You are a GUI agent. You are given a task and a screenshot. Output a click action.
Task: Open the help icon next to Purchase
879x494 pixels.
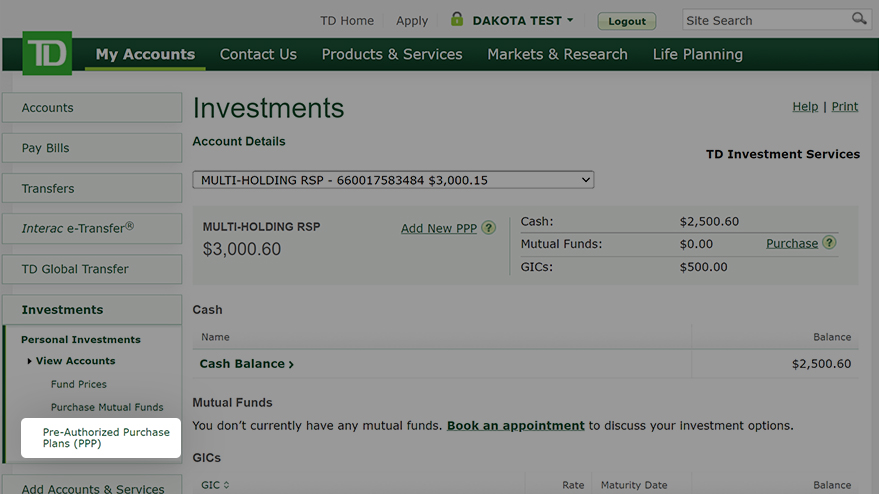[829, 243]
